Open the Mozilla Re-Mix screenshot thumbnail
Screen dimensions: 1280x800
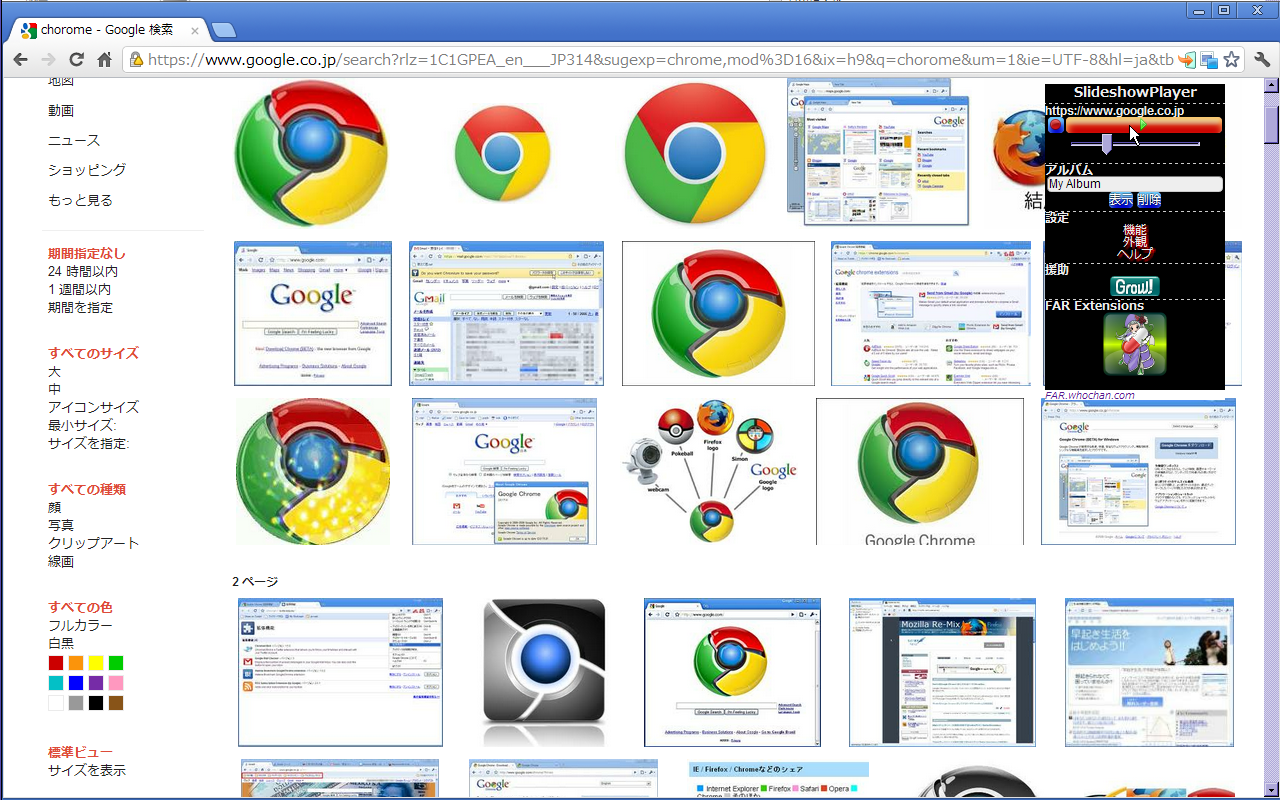click(x=942, y=672)
